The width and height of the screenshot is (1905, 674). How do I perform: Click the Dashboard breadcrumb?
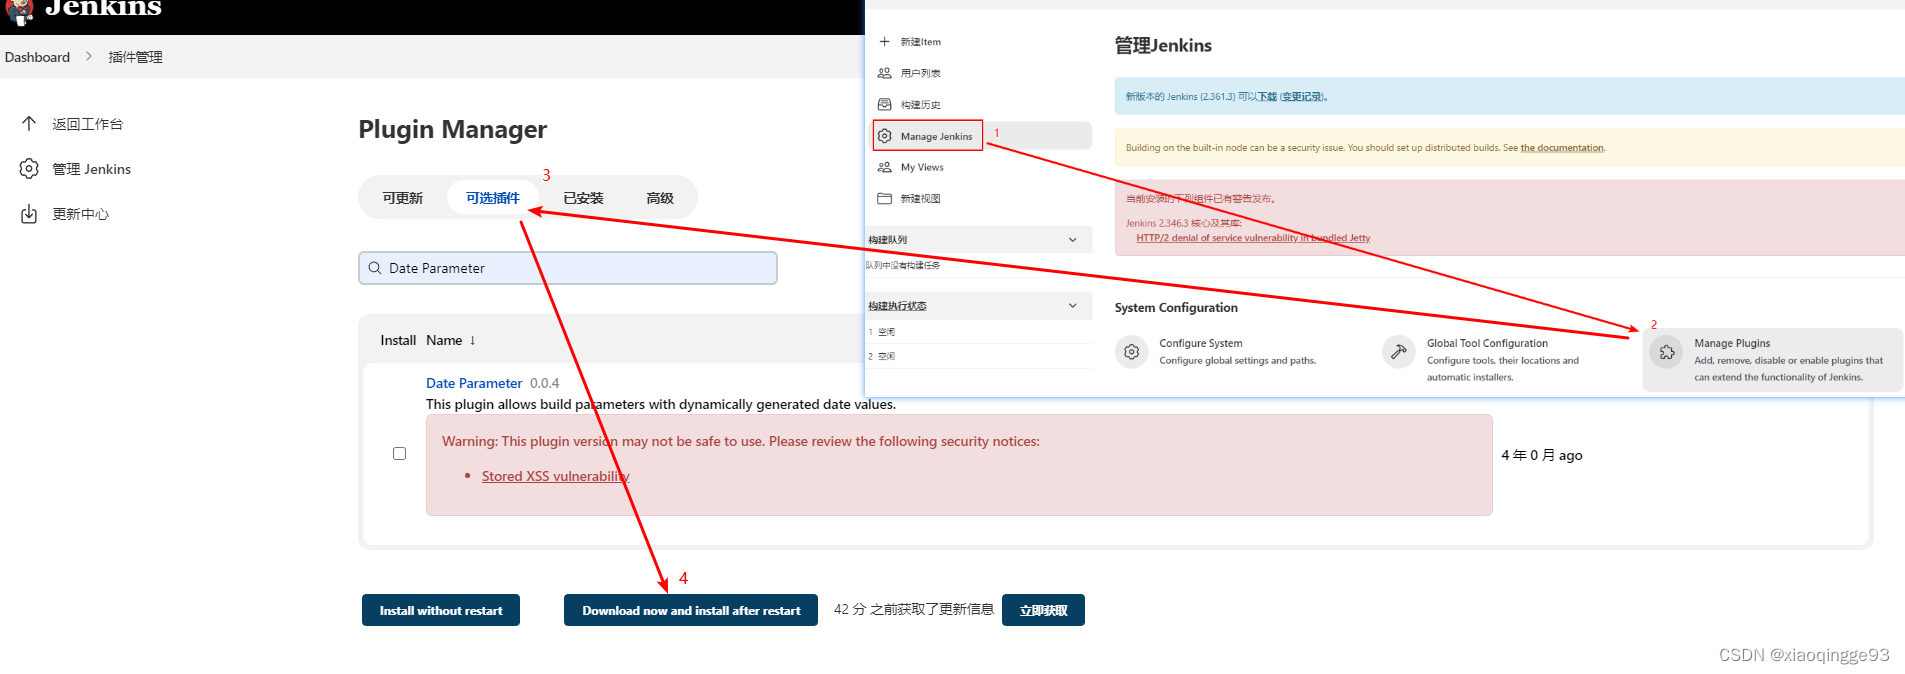pos(37,57)
